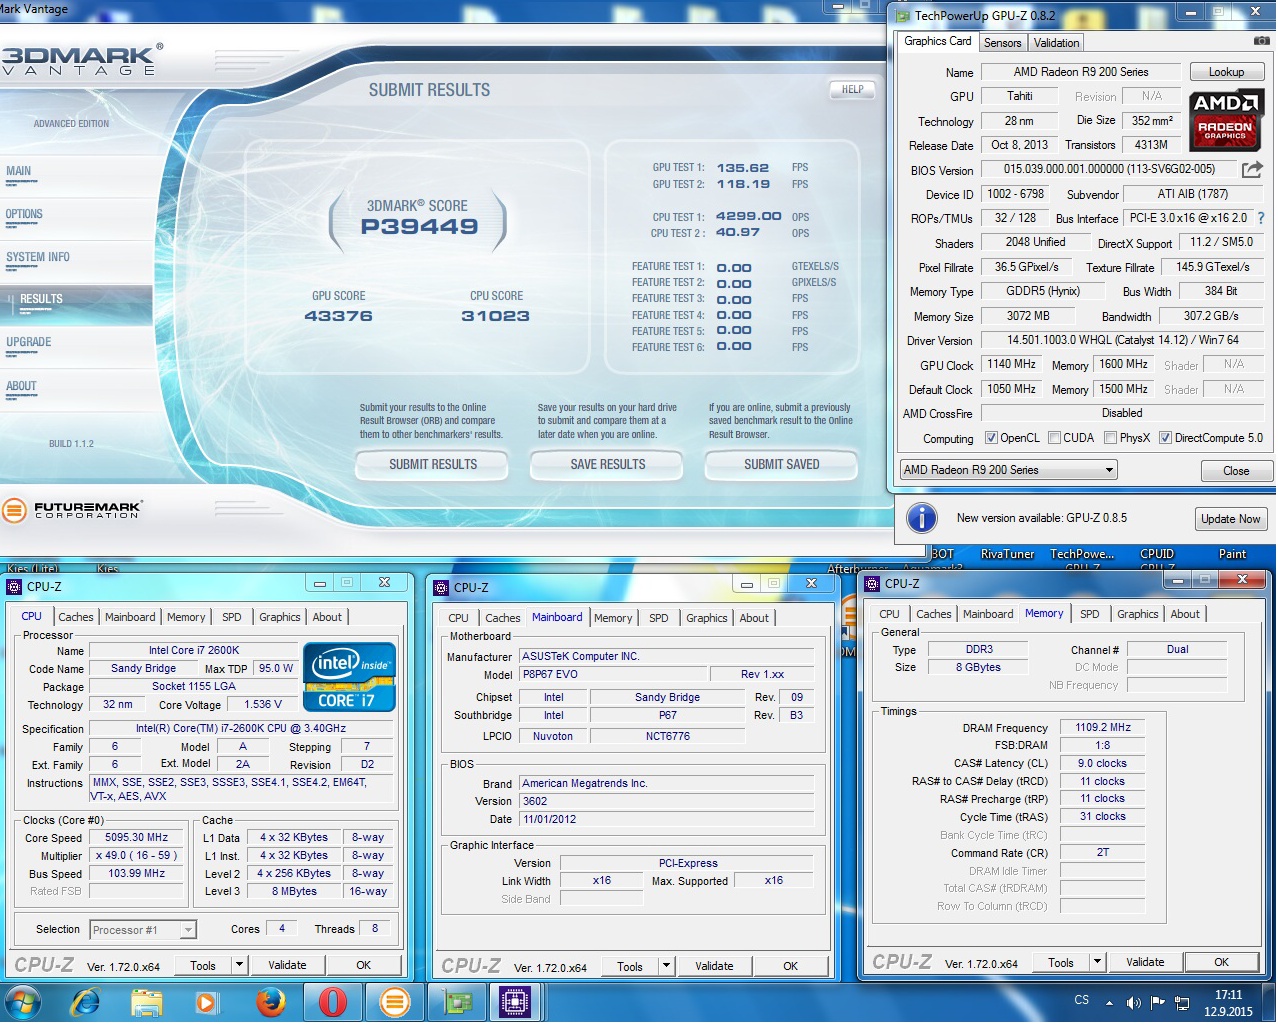
Task: Open Internet Explorer from taskbar
Action: pos(86,1001)
